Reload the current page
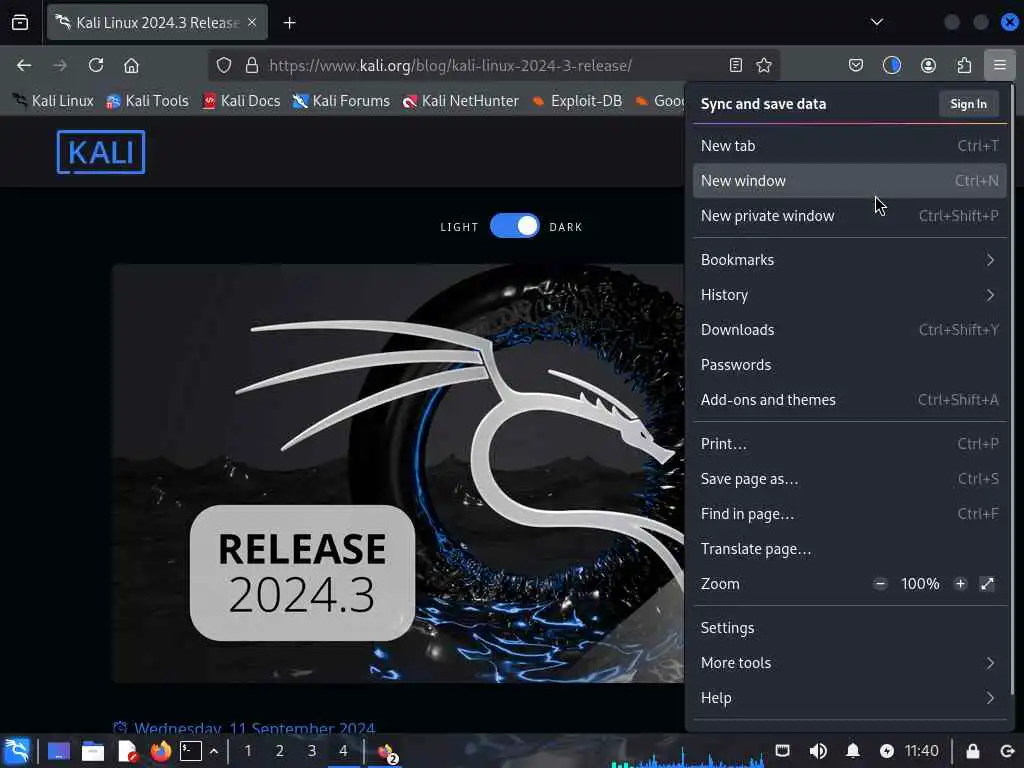This screenshot has height=768, width=1024. coord(96,65)
